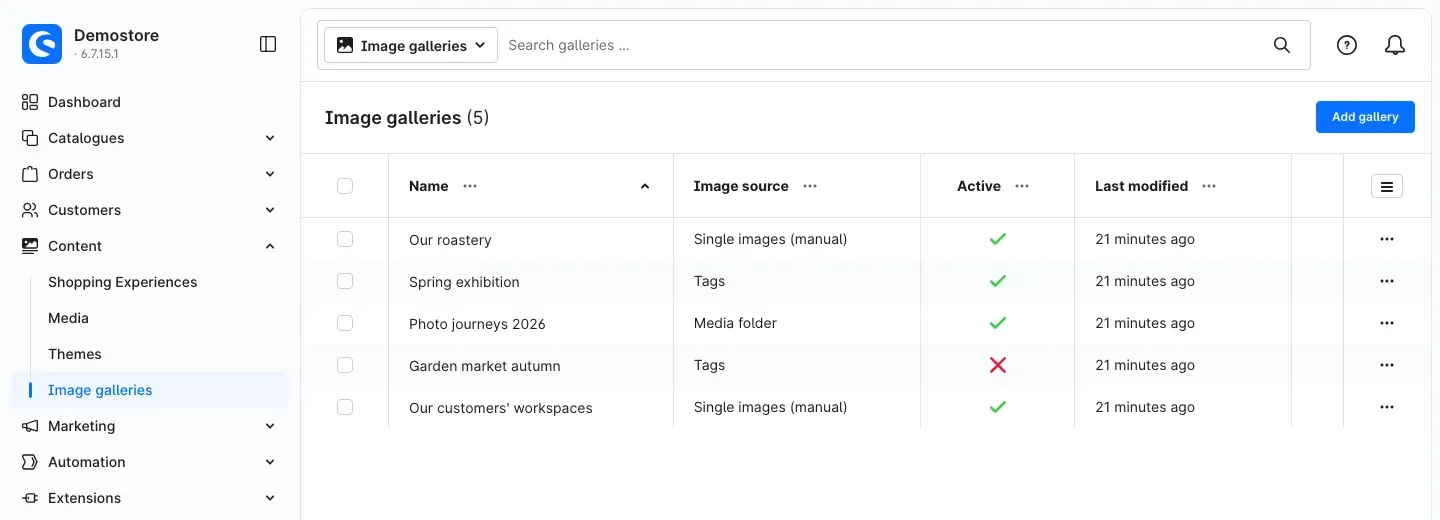Screen dimensions: 1440x520
Task: Open row actions for Our customers' workspaces
Action: 1387,407
